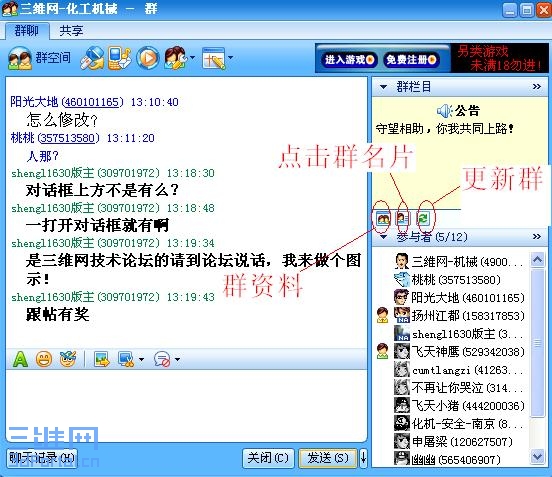Click the 发送(S) button

(328, 458)
